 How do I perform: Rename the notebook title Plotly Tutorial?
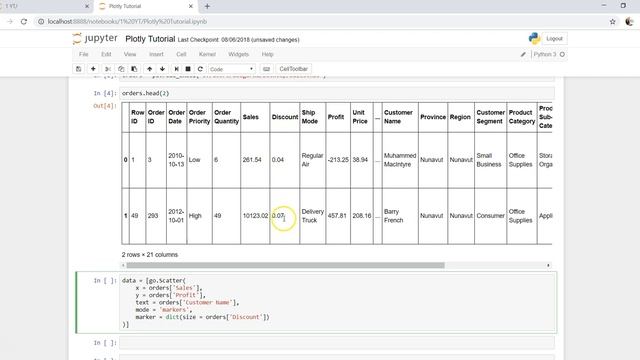(x=150, y=39)
